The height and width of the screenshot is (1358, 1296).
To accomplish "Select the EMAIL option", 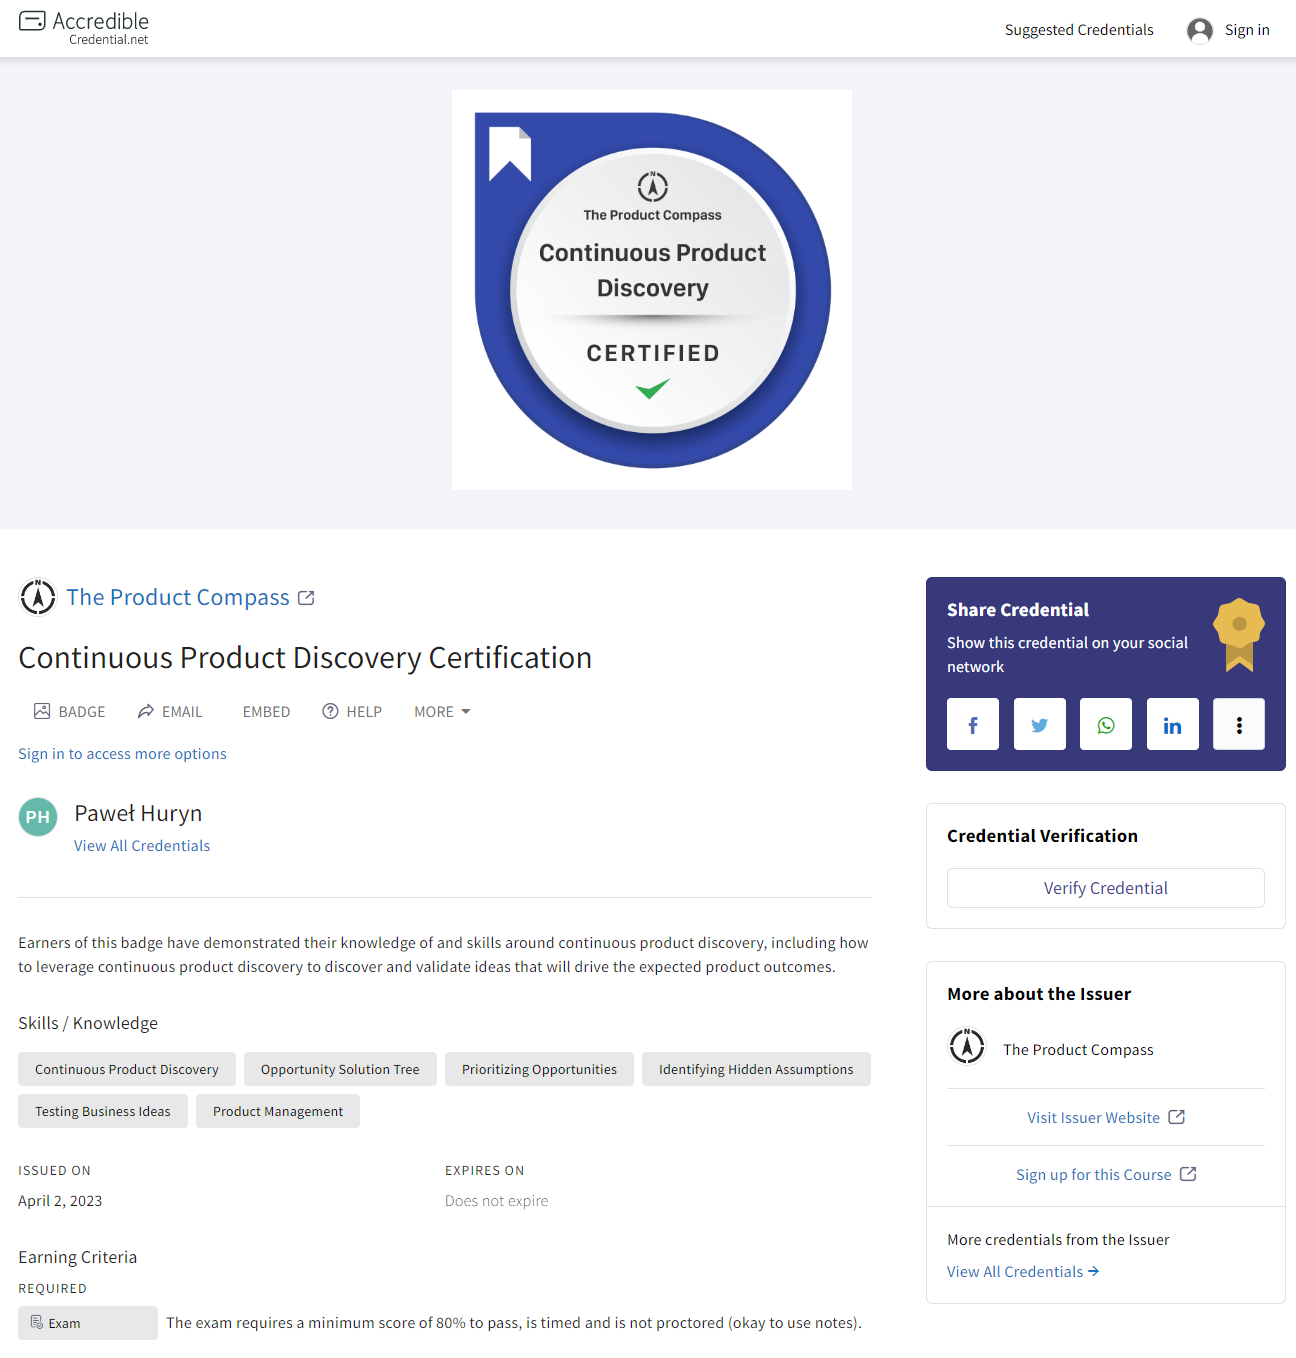I will tap(170, 712).
